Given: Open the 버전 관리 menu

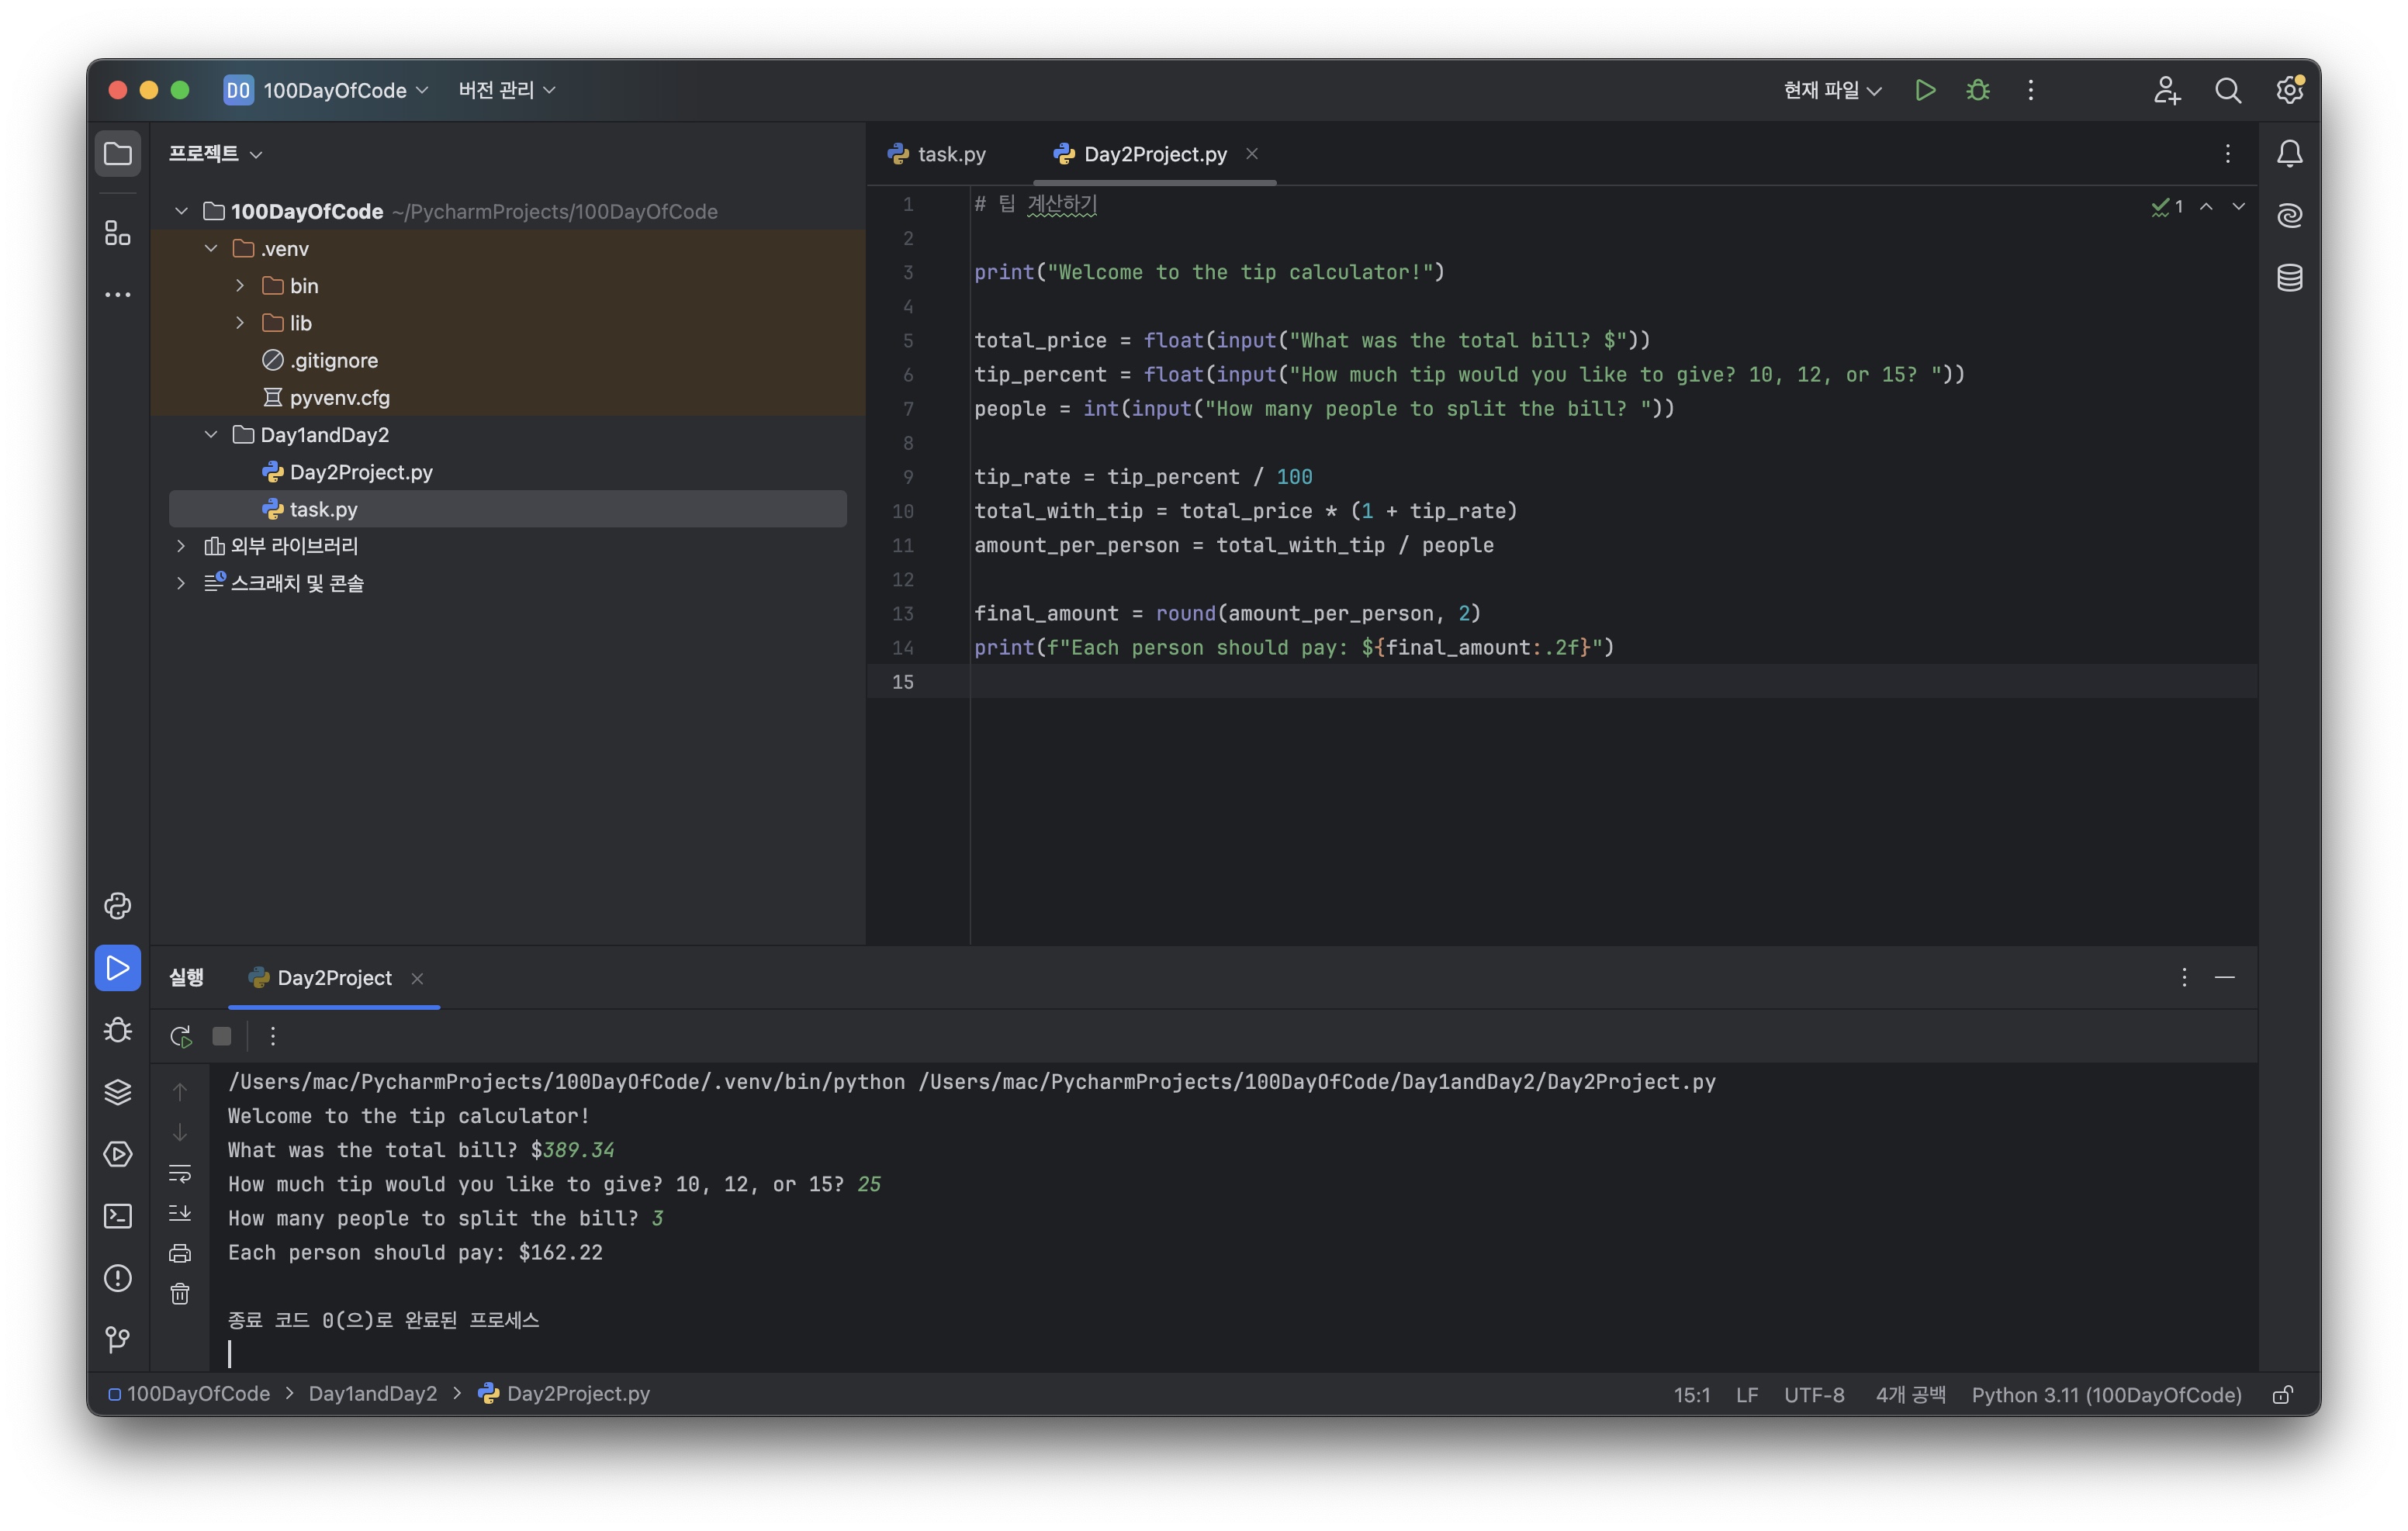Looking at the screenshot, I should coord(506,90).
